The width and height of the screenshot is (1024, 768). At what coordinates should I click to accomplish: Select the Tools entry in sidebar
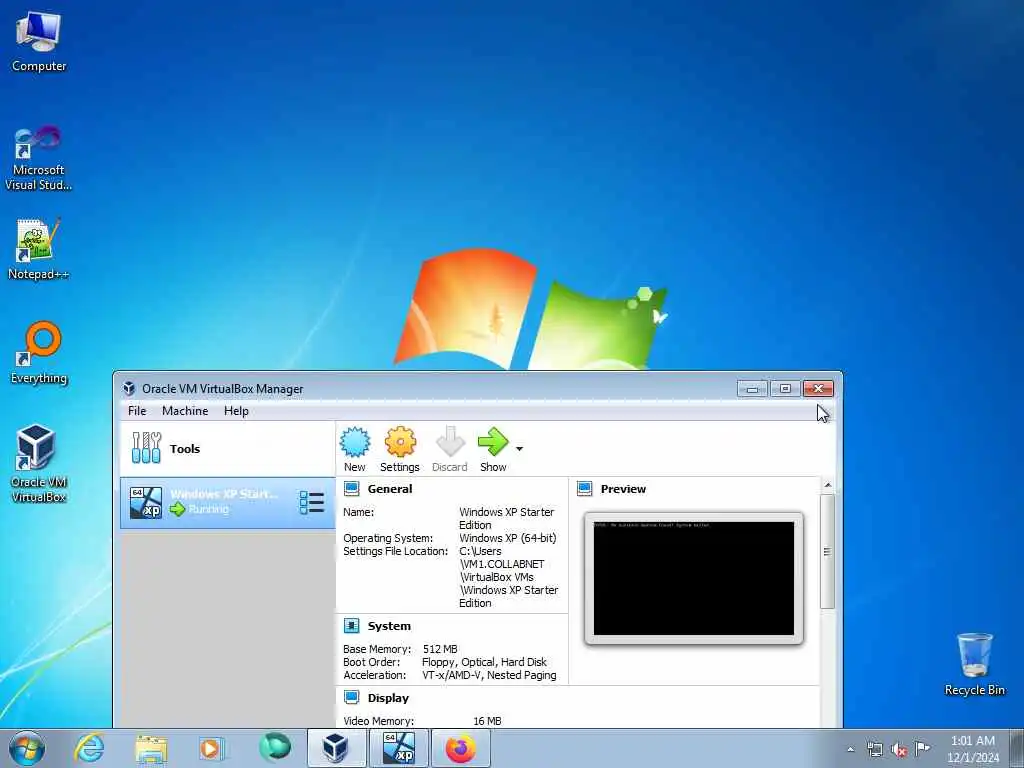pos(227,449)
